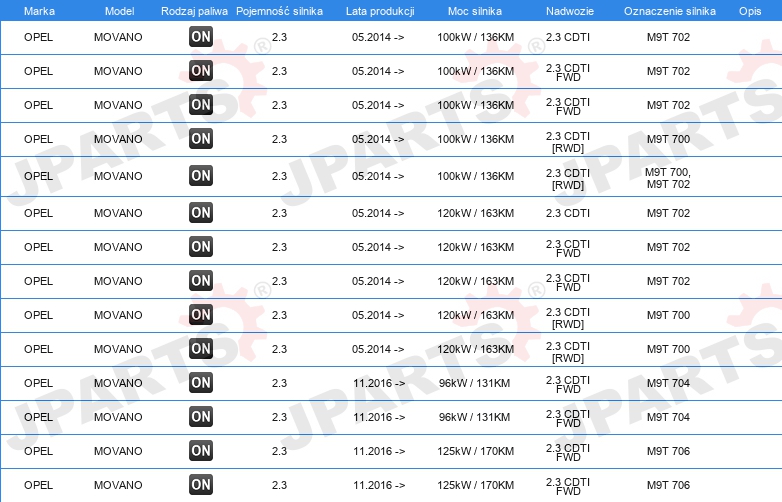Select '100kW / 136KM' in the M9T 700, M9T 702 row
Image resolution: width=782 pixels, height=502 pixels.
pyautogui.click(x=475, y=176)
